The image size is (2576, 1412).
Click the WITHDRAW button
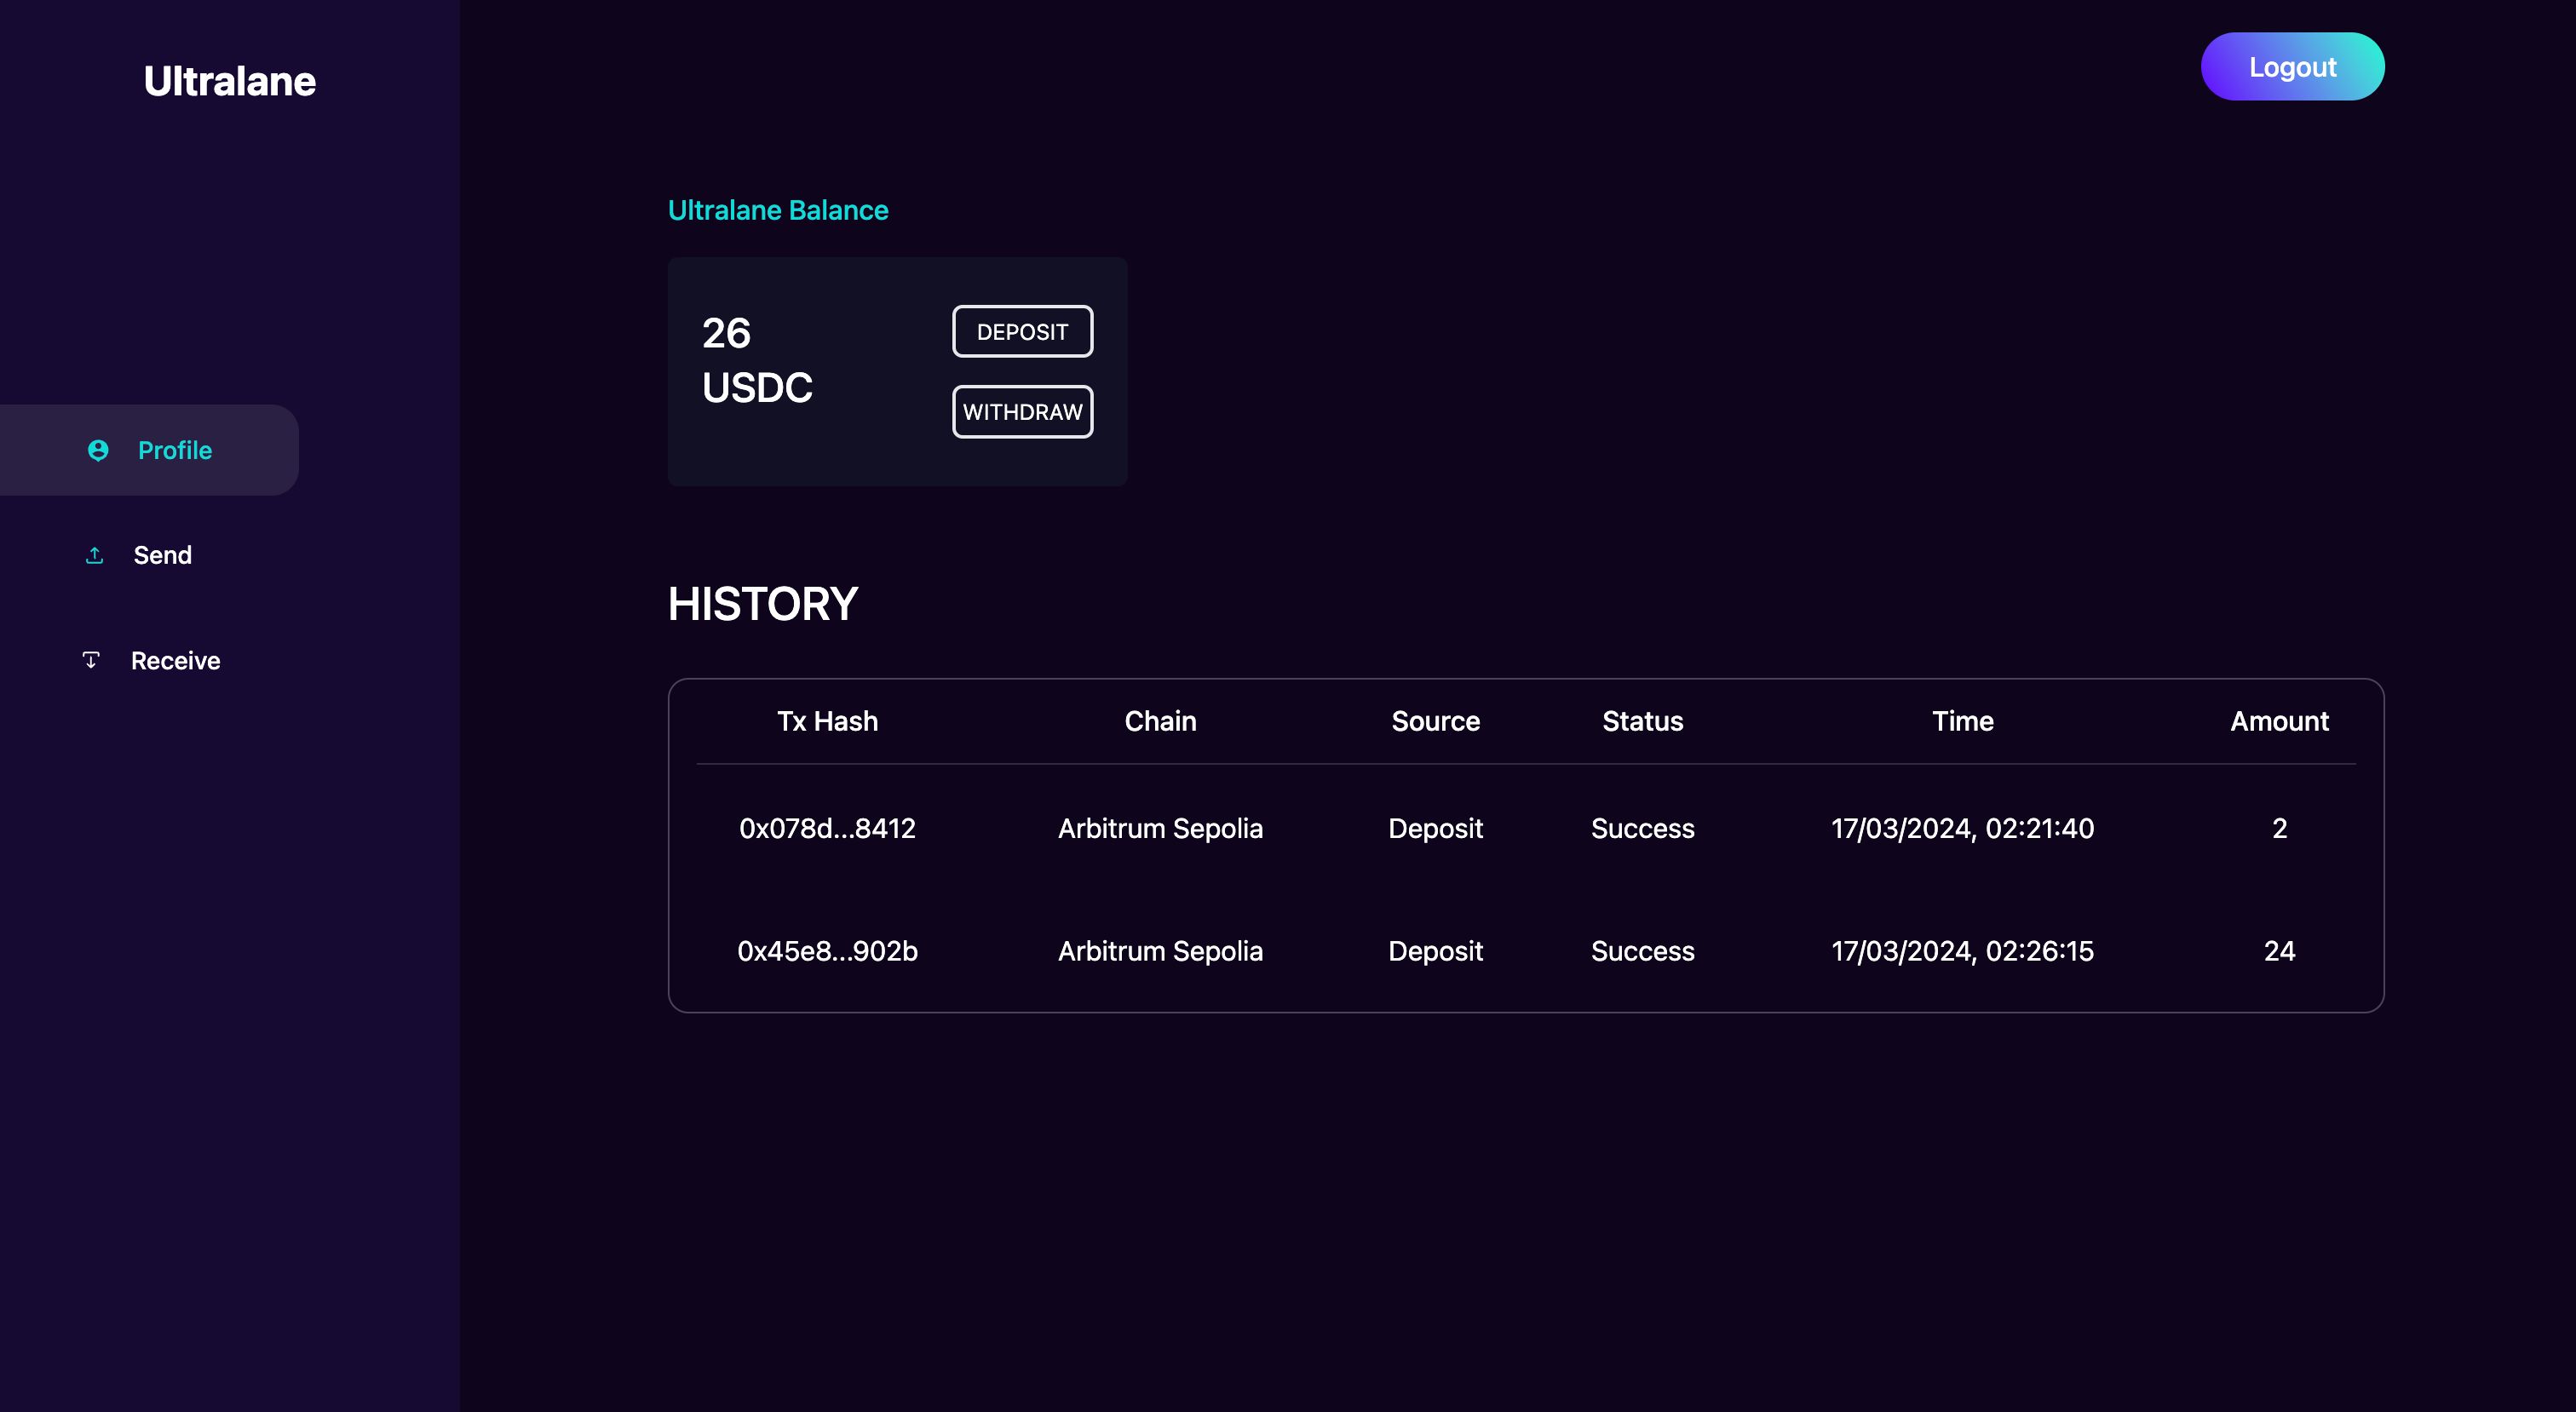click(x=1022, y=411)
